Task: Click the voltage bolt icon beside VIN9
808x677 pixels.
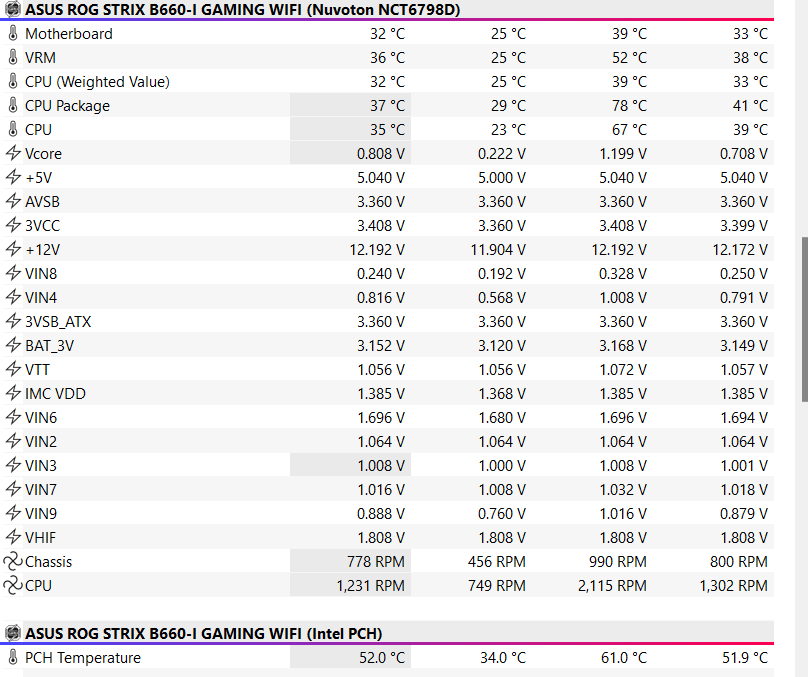Action: pyautogui.click(x=13, y=514)
